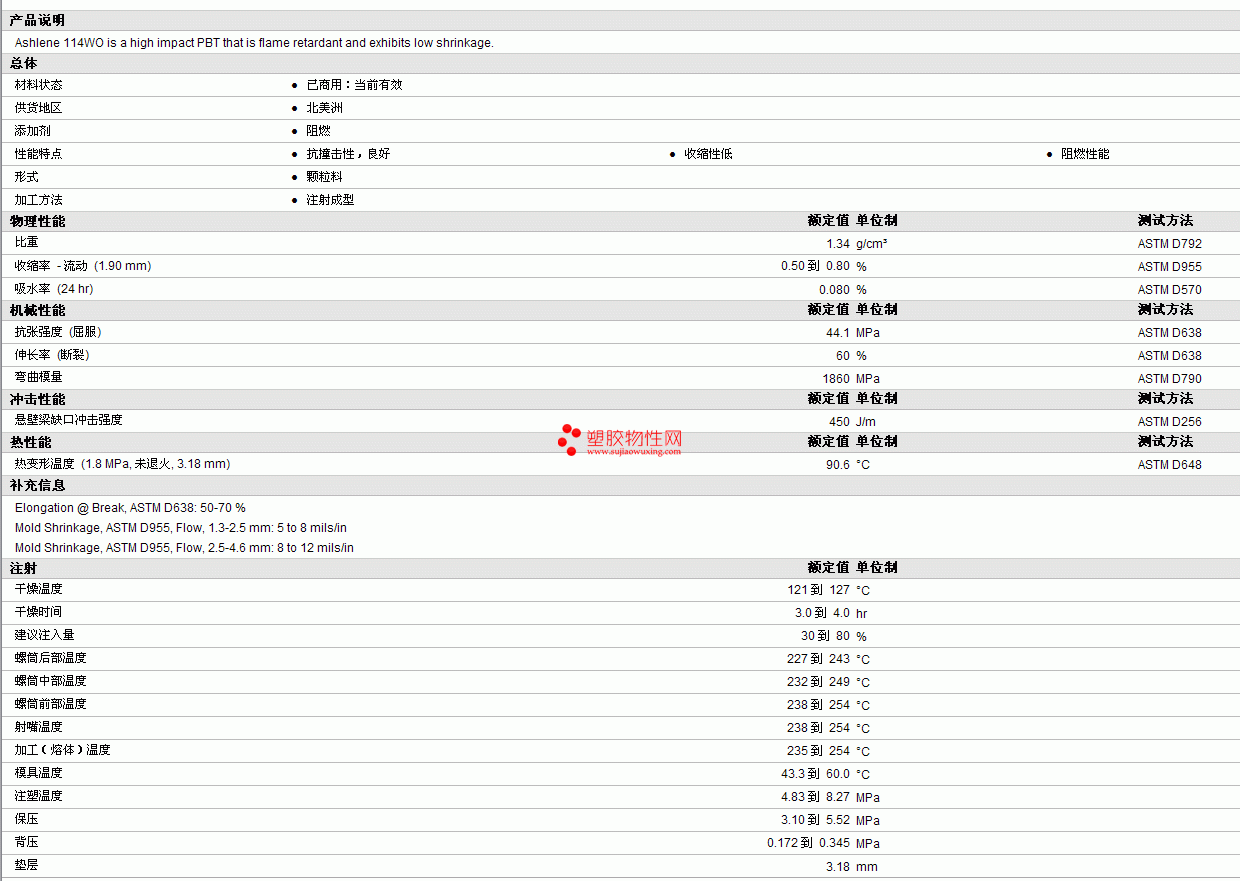Select the Elongation @ Break note line
The image size is (1240, 881).
(x=130, y=508)
